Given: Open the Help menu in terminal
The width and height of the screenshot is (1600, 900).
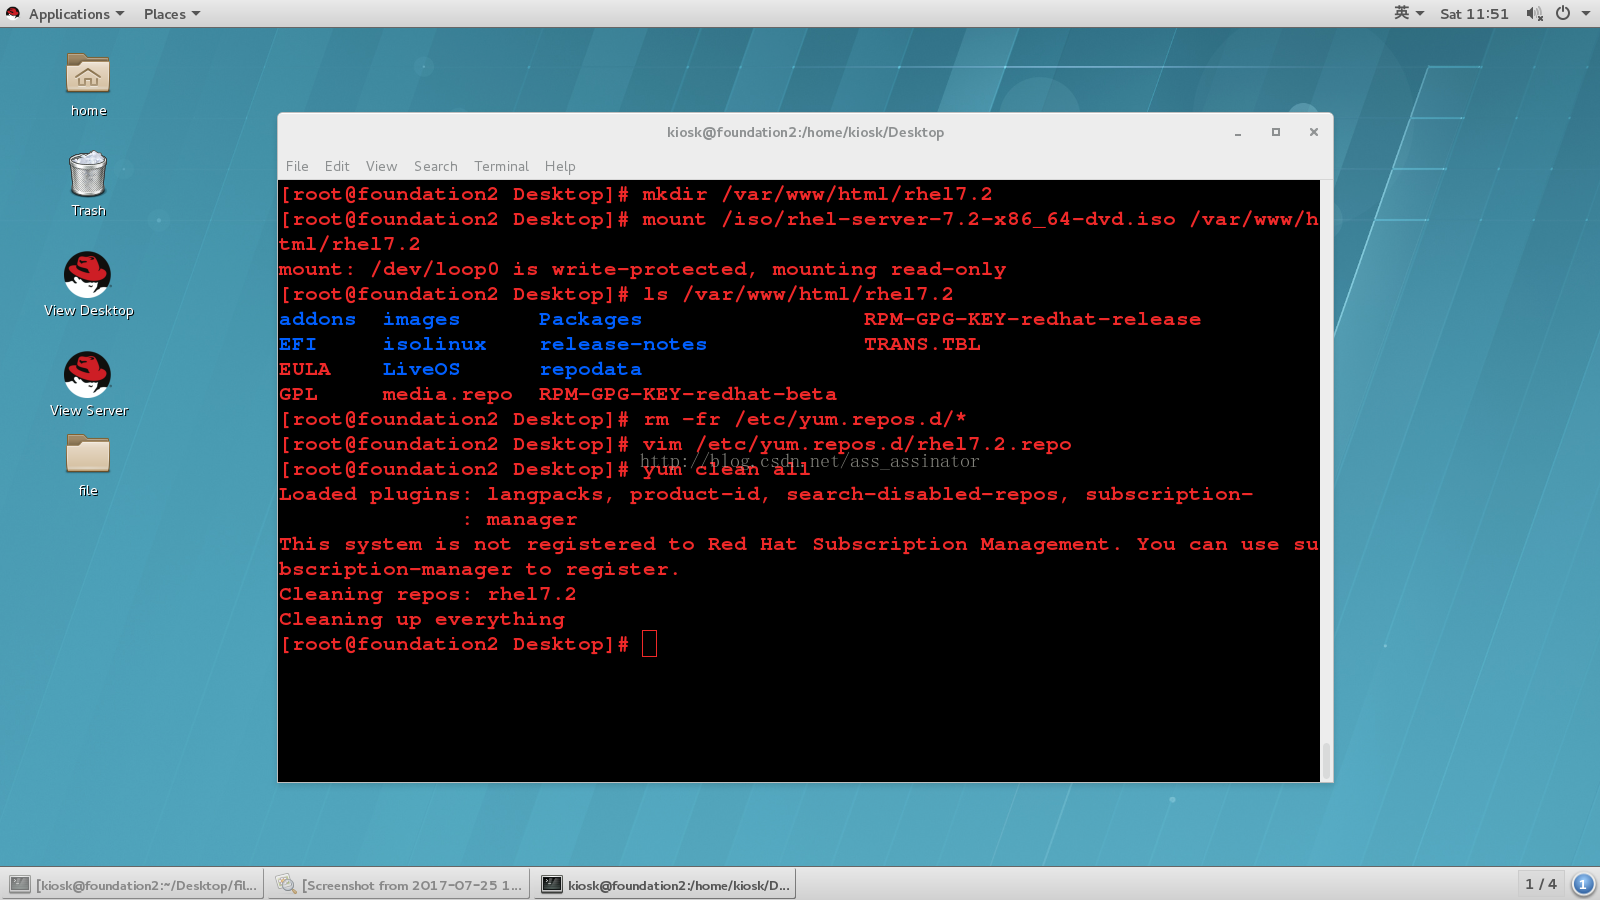Looking at the screenshot, I should 560,166.
